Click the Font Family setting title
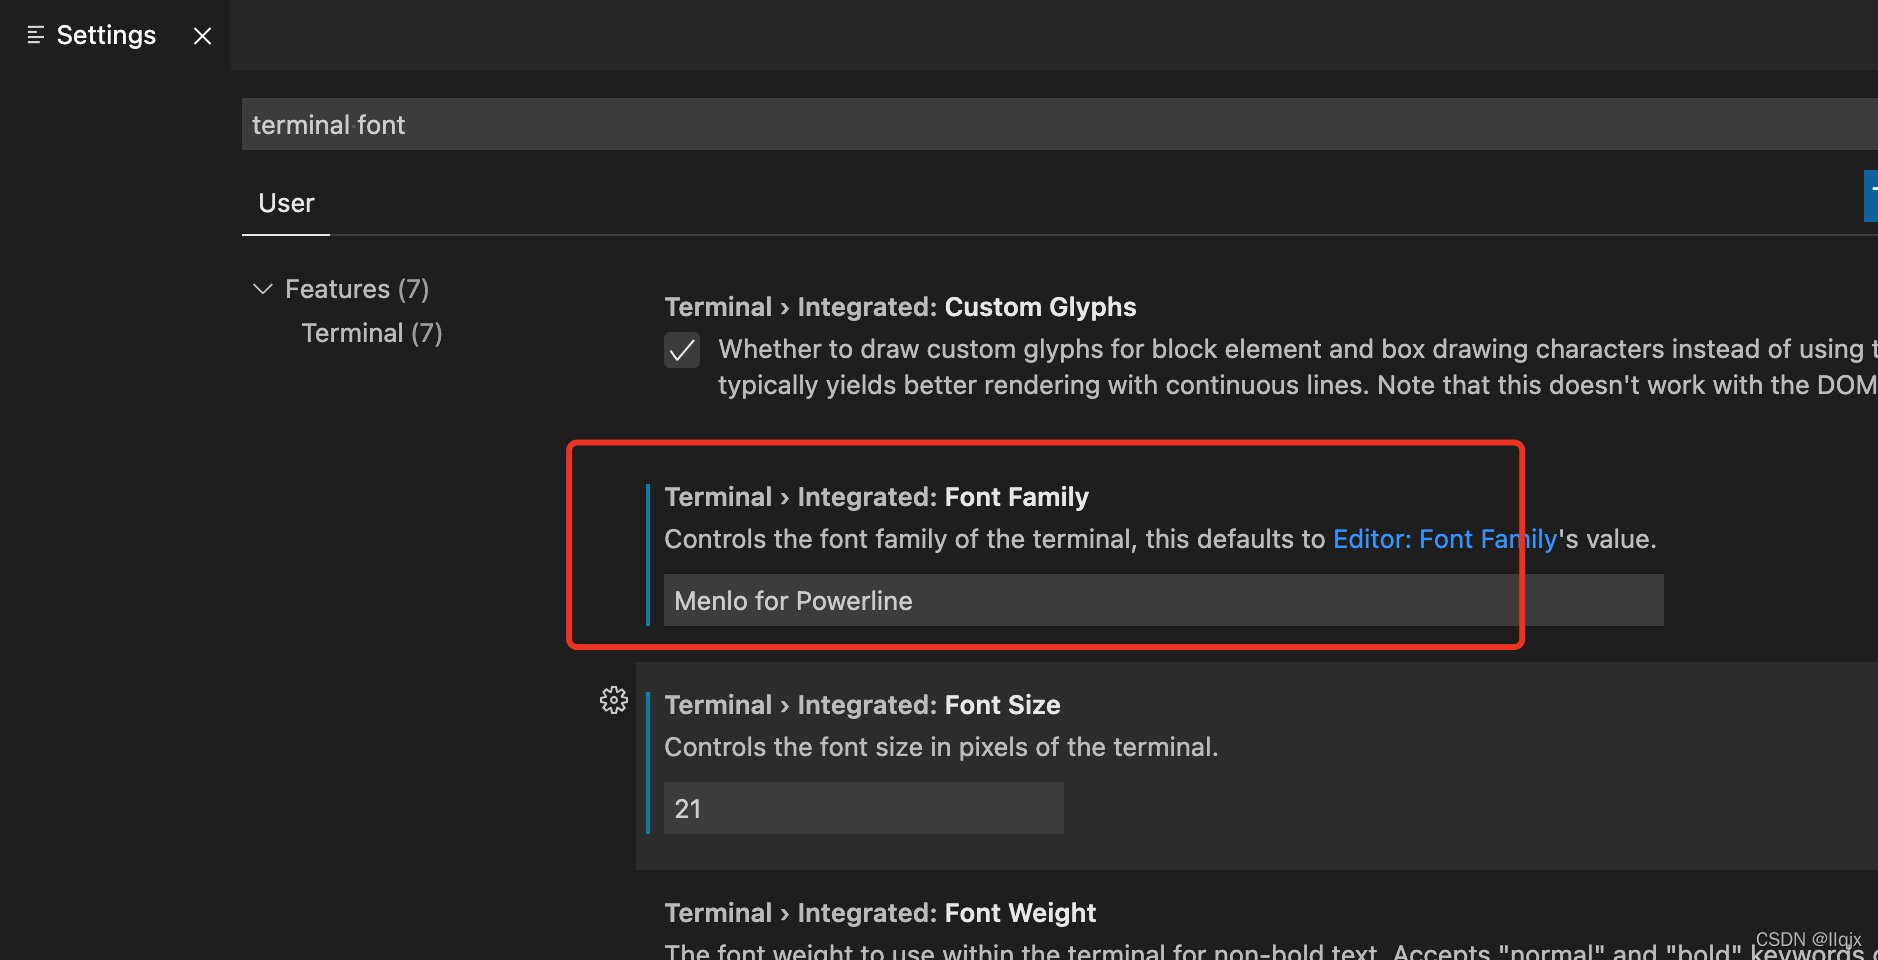Screen dimensions: 1878x960 (x=876, y=497)
